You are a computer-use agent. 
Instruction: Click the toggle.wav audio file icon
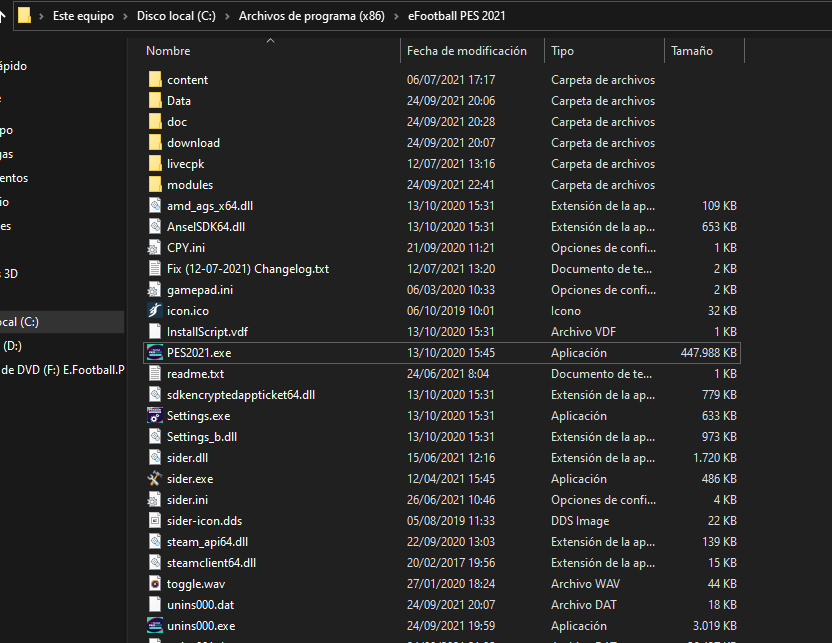coord(155,584)
